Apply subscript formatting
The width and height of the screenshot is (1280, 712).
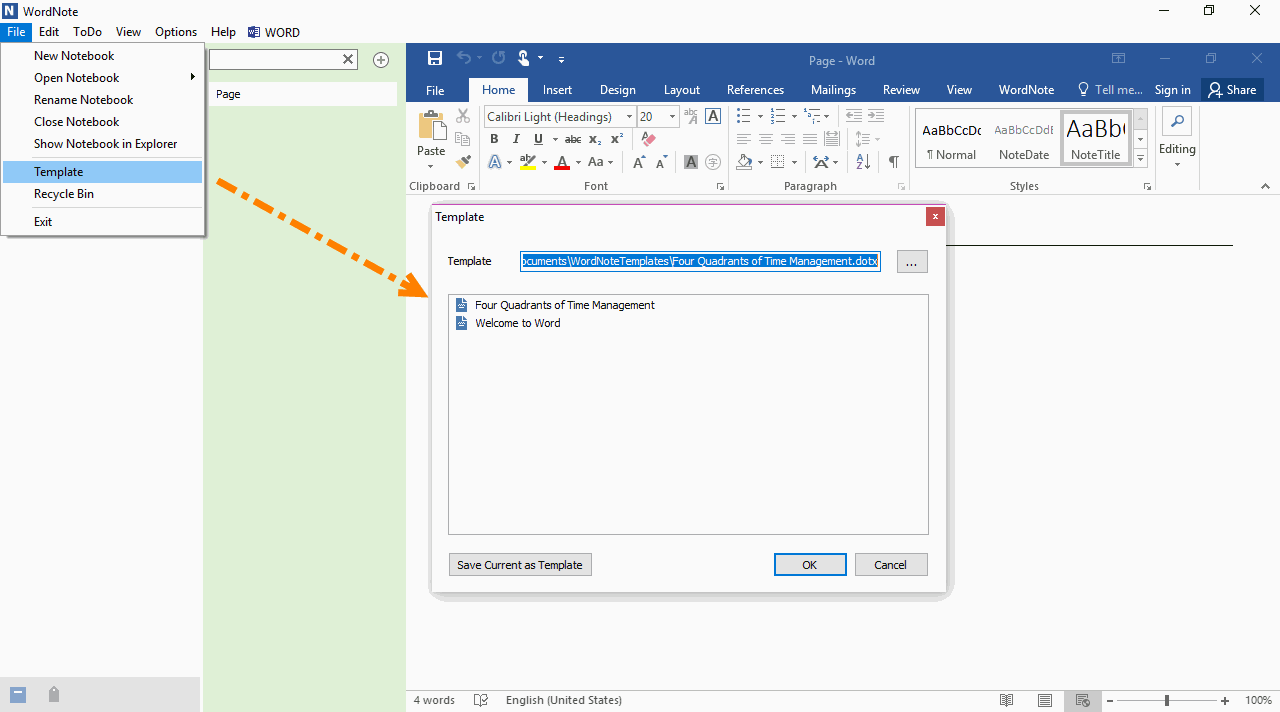point(595,139)
